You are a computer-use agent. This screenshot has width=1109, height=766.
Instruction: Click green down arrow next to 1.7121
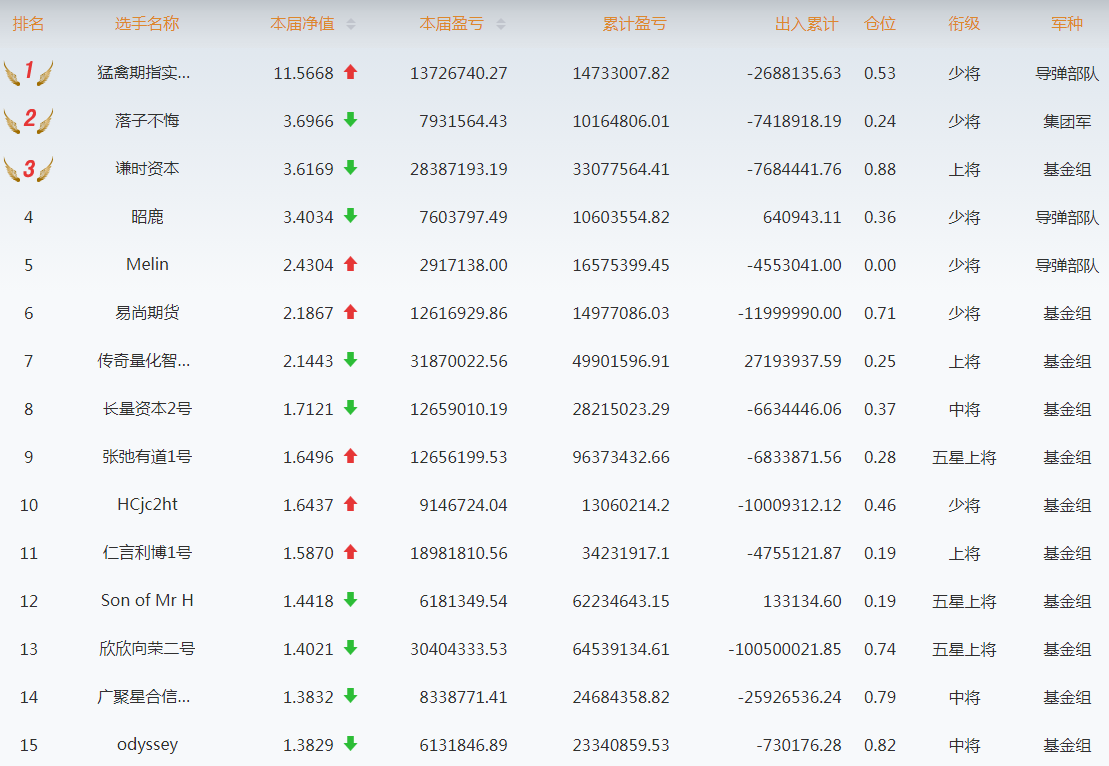point(350,407)
